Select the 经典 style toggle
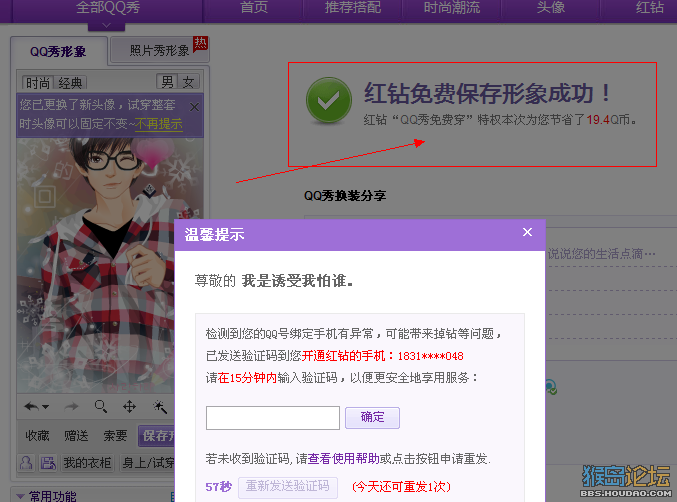Viewport: 677px width, 502px height. (70, 82)
